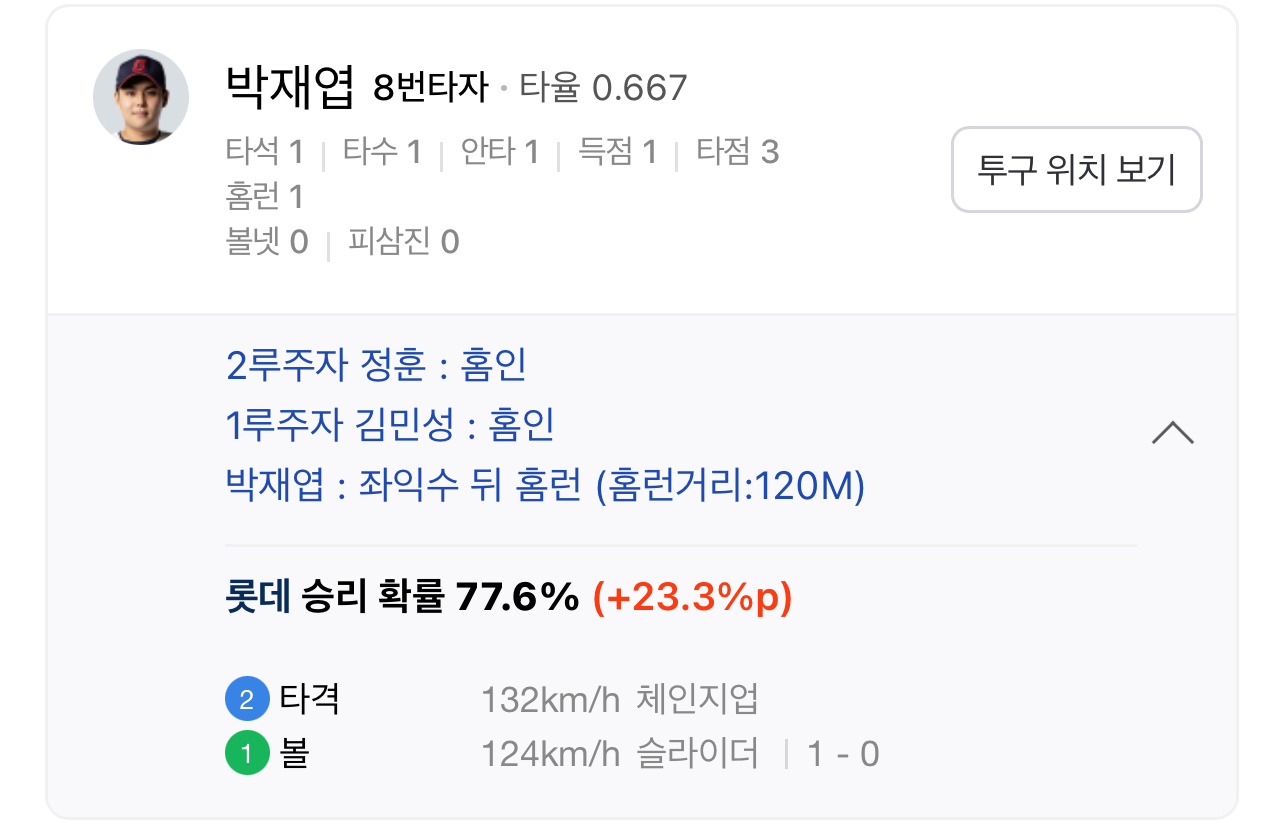Click the 1 - 0 ball count

[843, 754]
